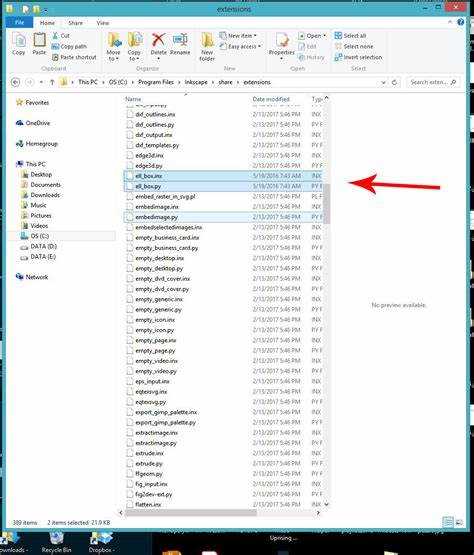Select the embedimage.py file
The image size is (474, 555).
[223, 217]
